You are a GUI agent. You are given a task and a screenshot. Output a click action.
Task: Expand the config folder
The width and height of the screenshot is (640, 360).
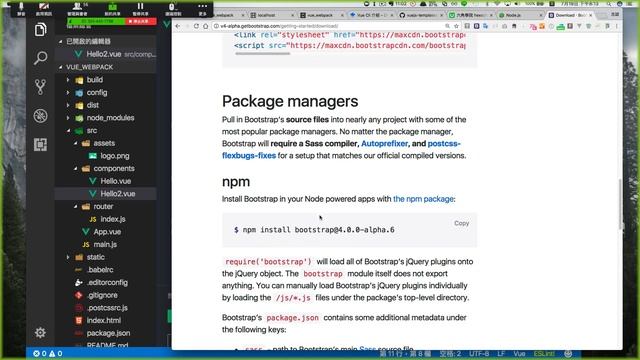[x=97, y=93]
